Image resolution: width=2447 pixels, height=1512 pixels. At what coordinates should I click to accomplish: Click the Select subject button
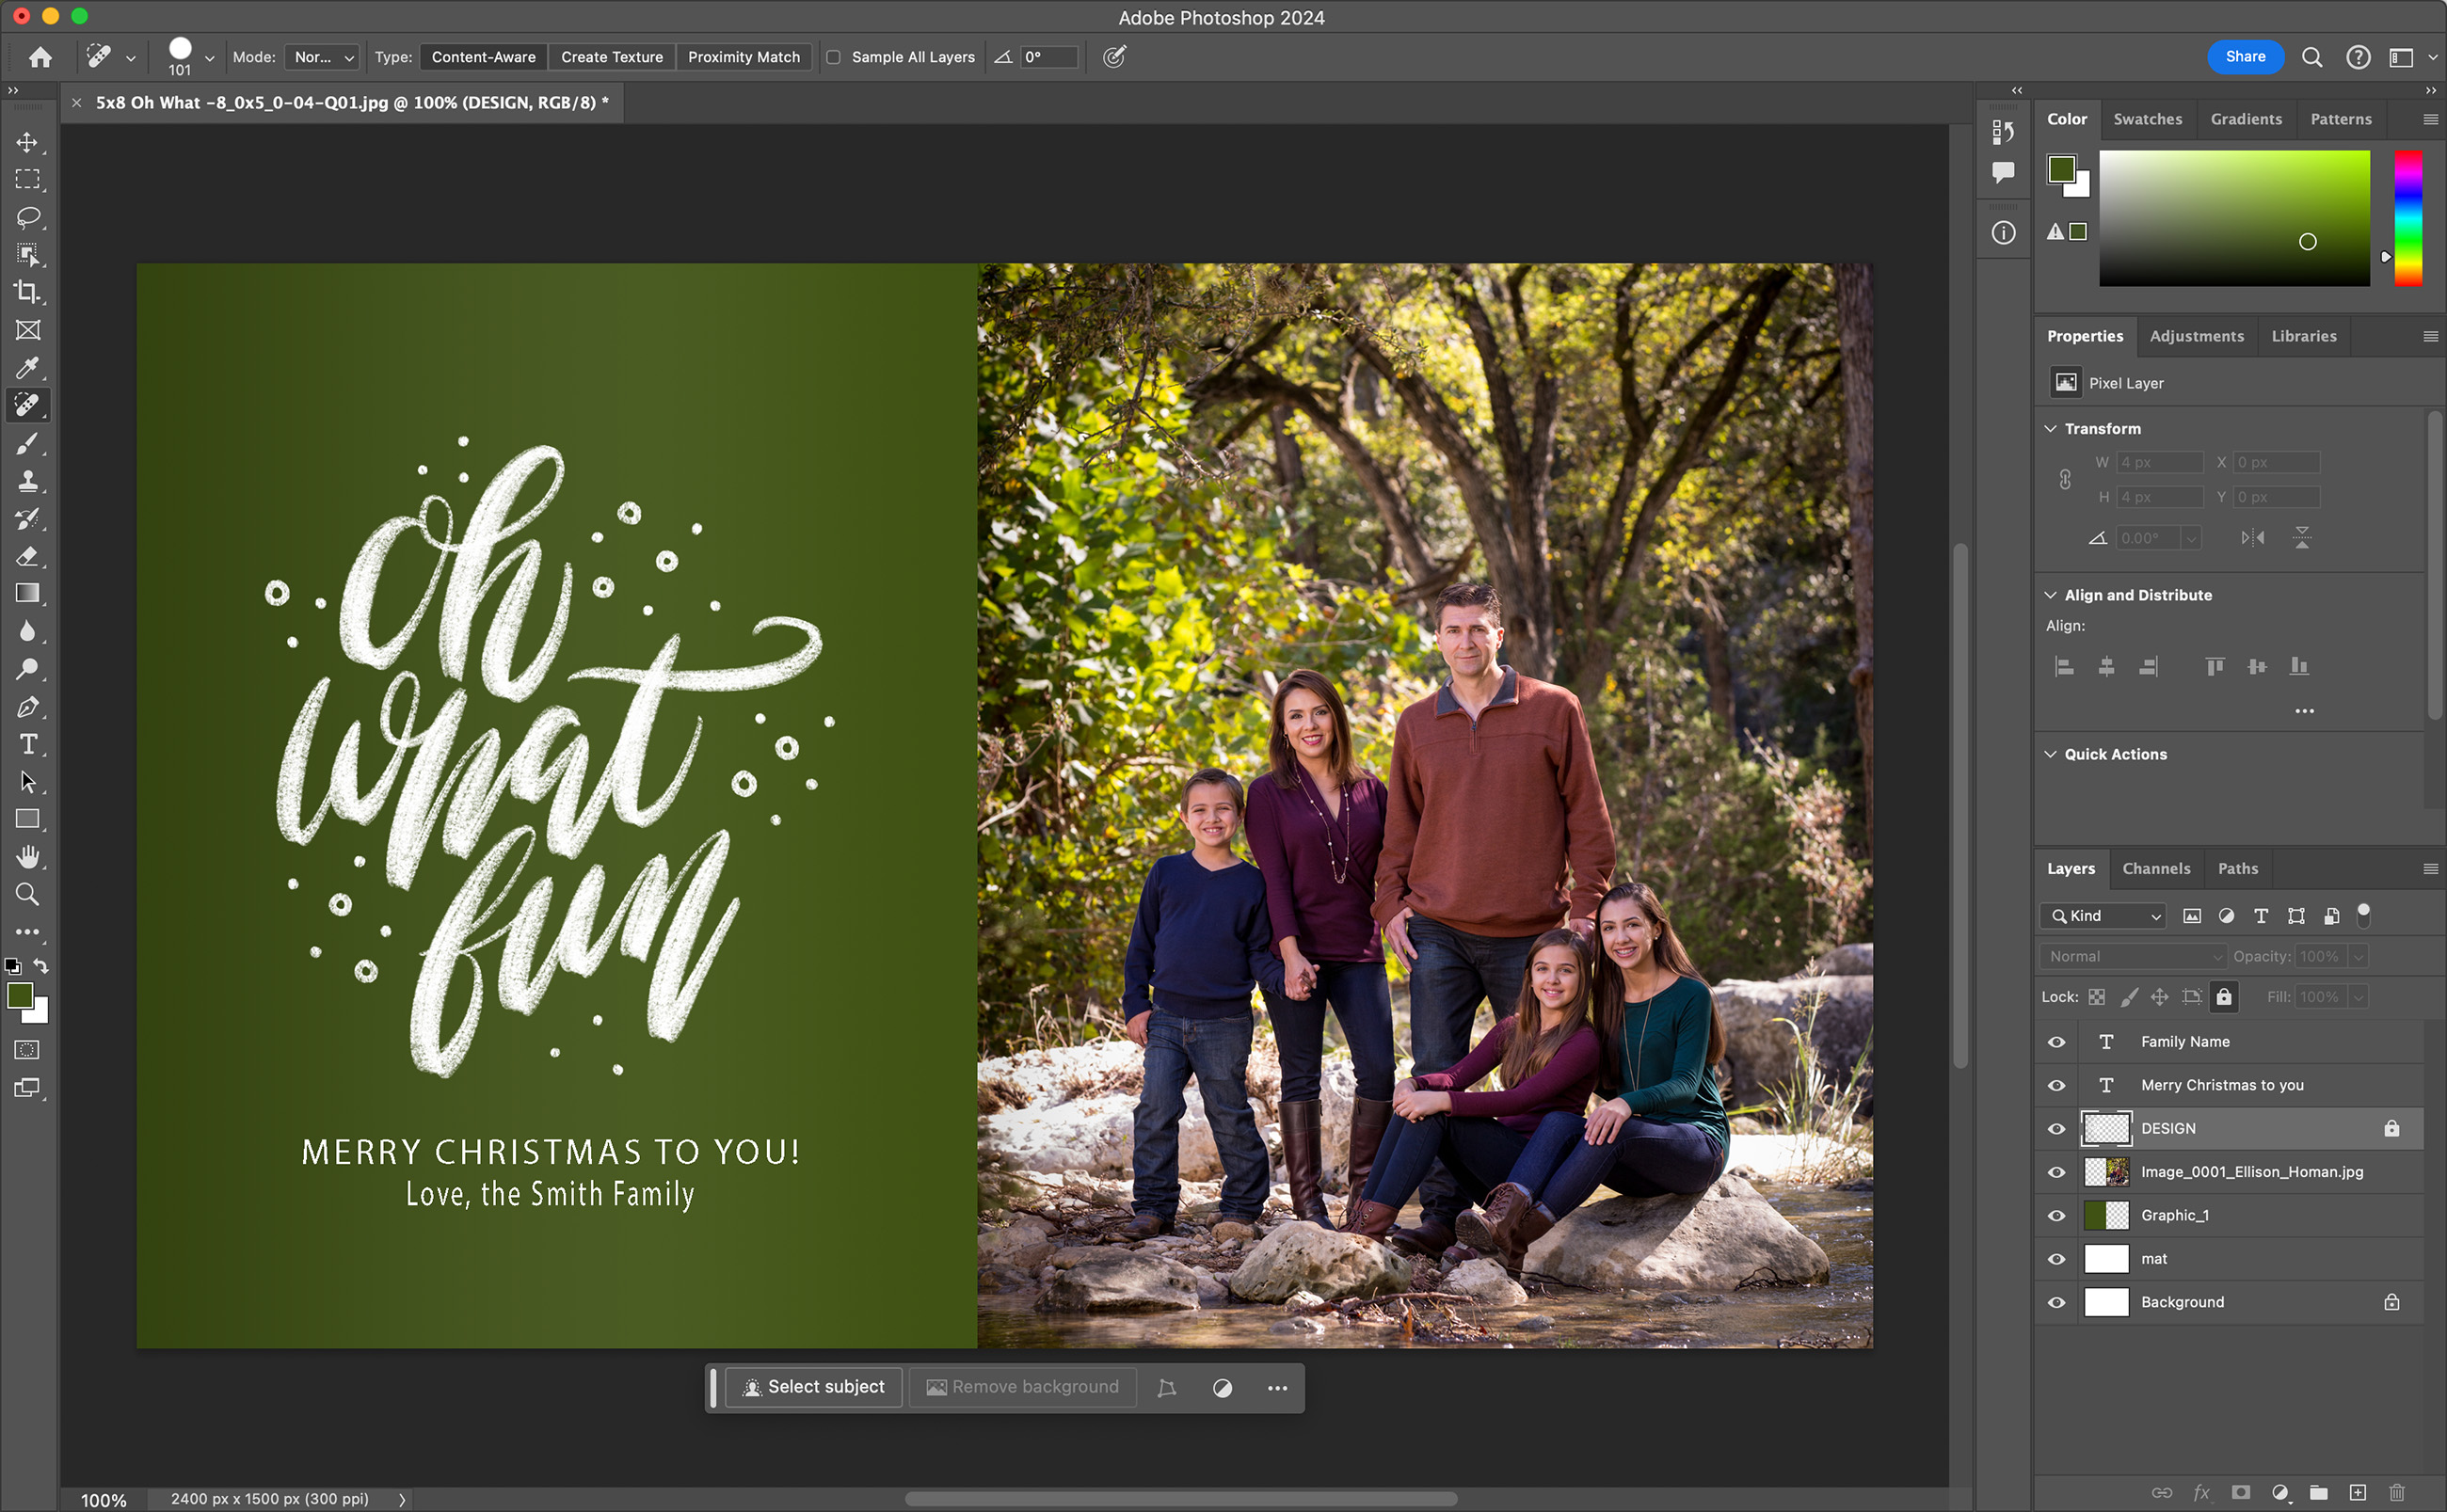[x=813, y=1387]
